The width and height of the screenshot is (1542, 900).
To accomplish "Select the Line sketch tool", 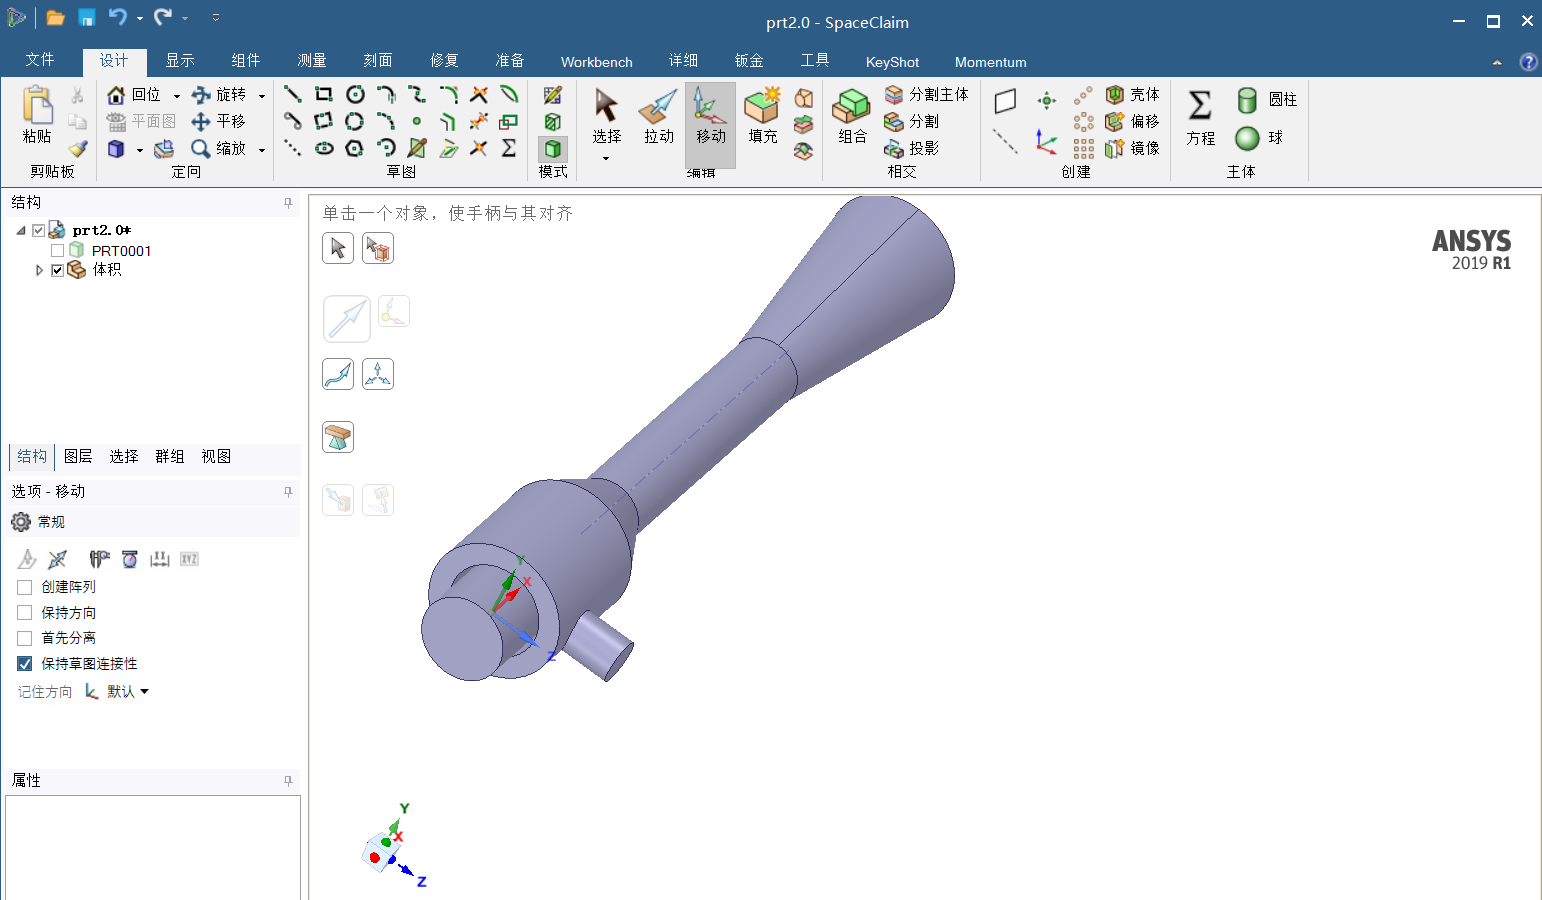I will click(x=292, y=94).
